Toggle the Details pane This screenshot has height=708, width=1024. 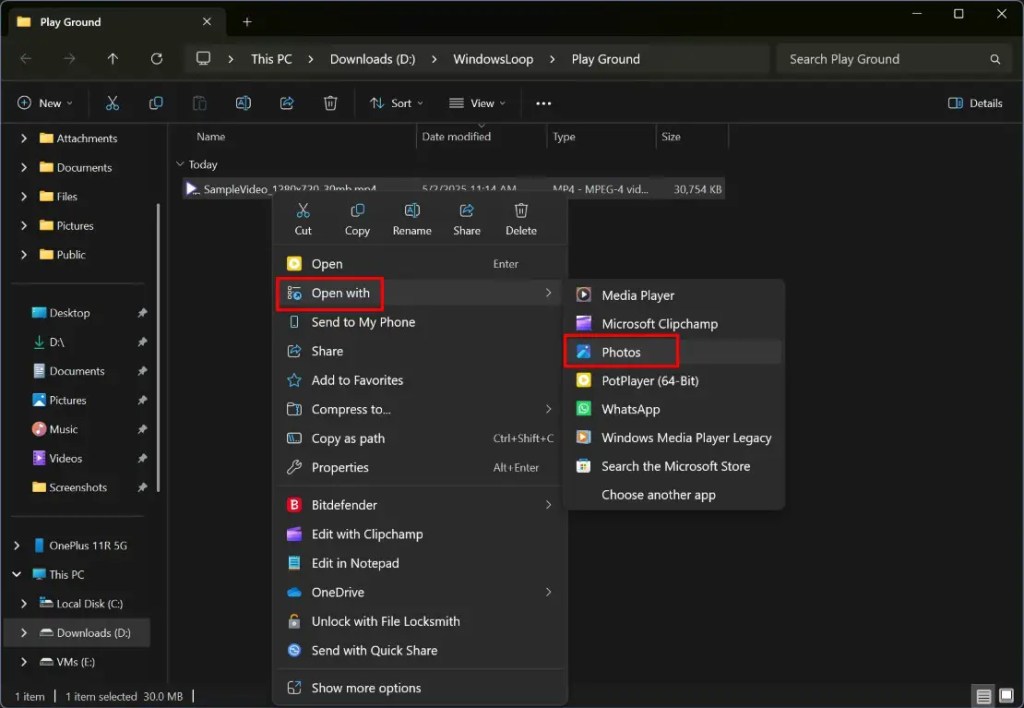click(975, 103)
